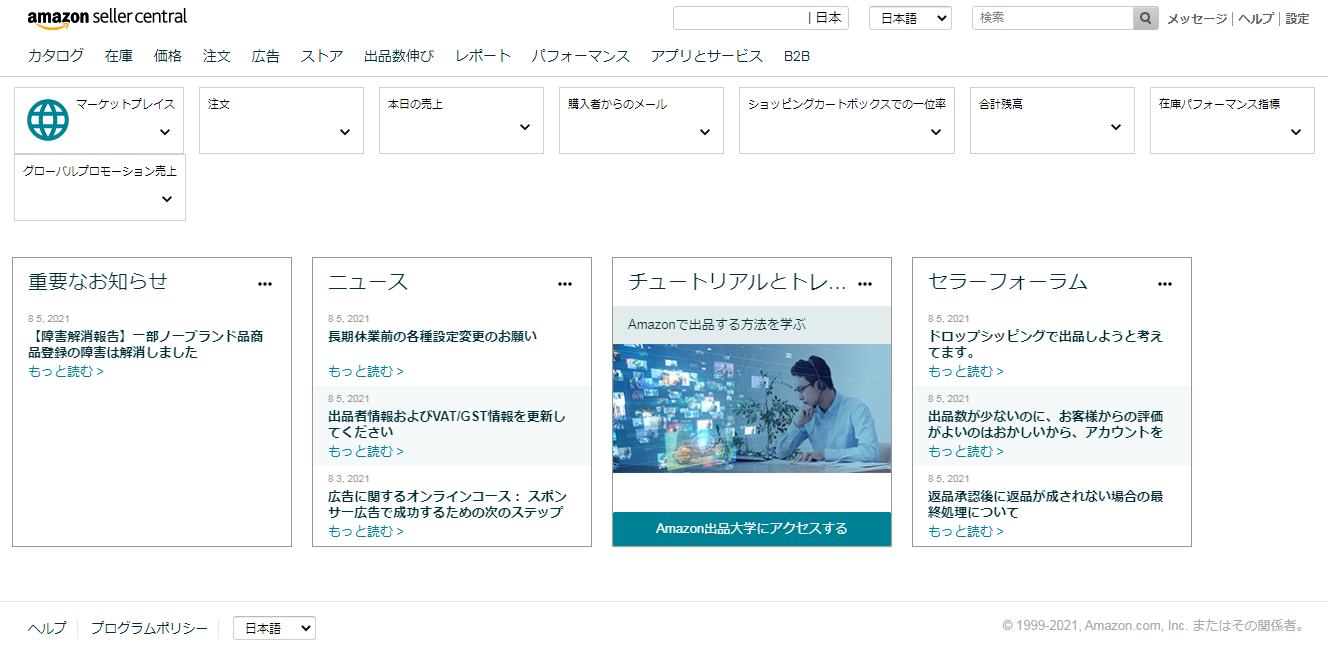
Task: Click the ニュース card title
Action: tap(368, 282)
